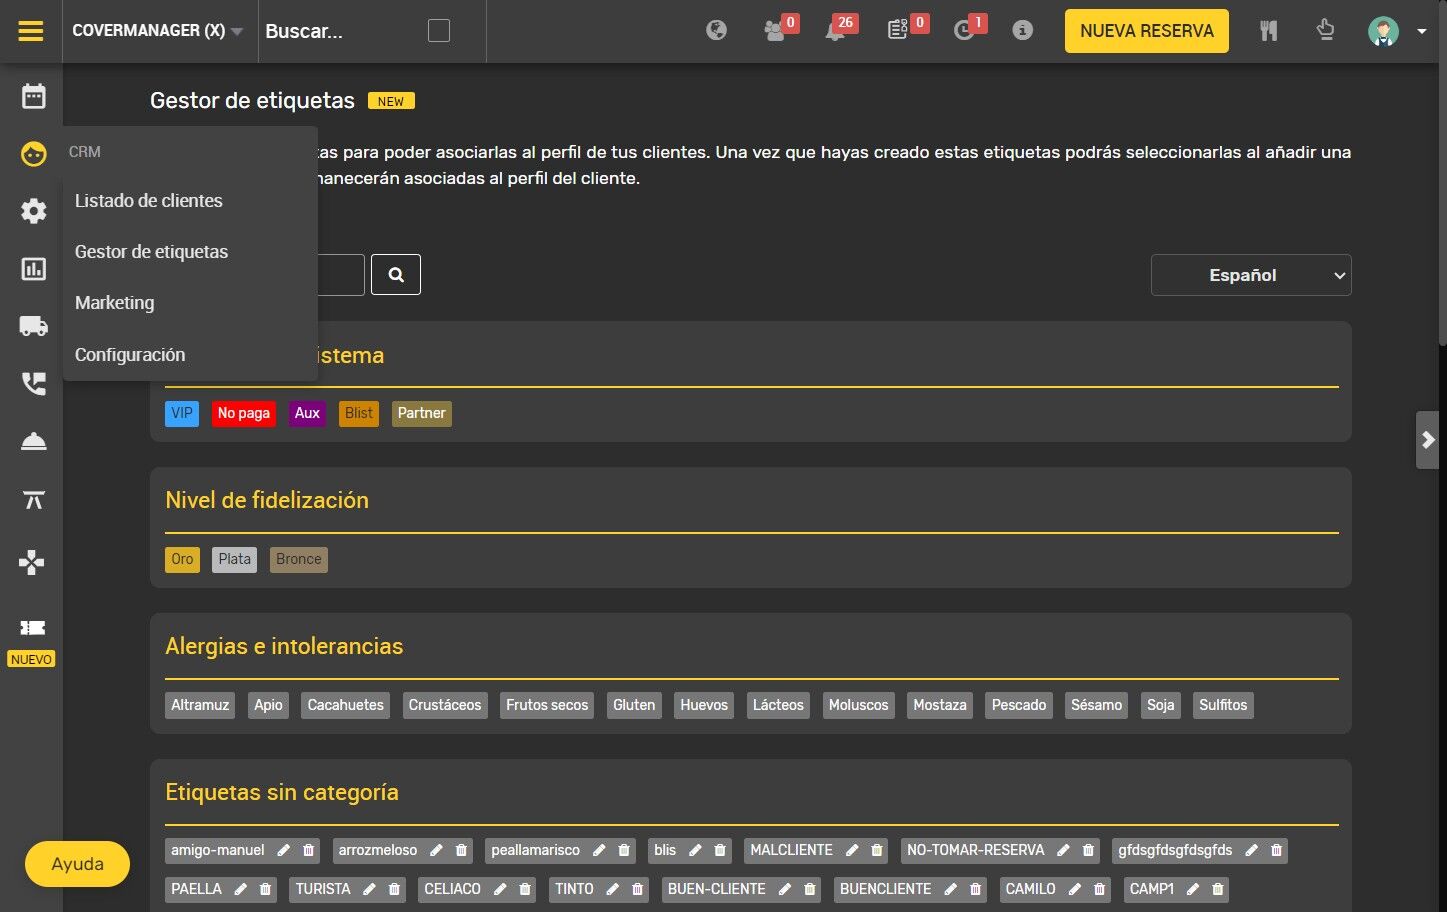Viewport: 1447px width, 912px height.
Task: Click the notification bell with 26 badge
Action: (x=836, y=31)
